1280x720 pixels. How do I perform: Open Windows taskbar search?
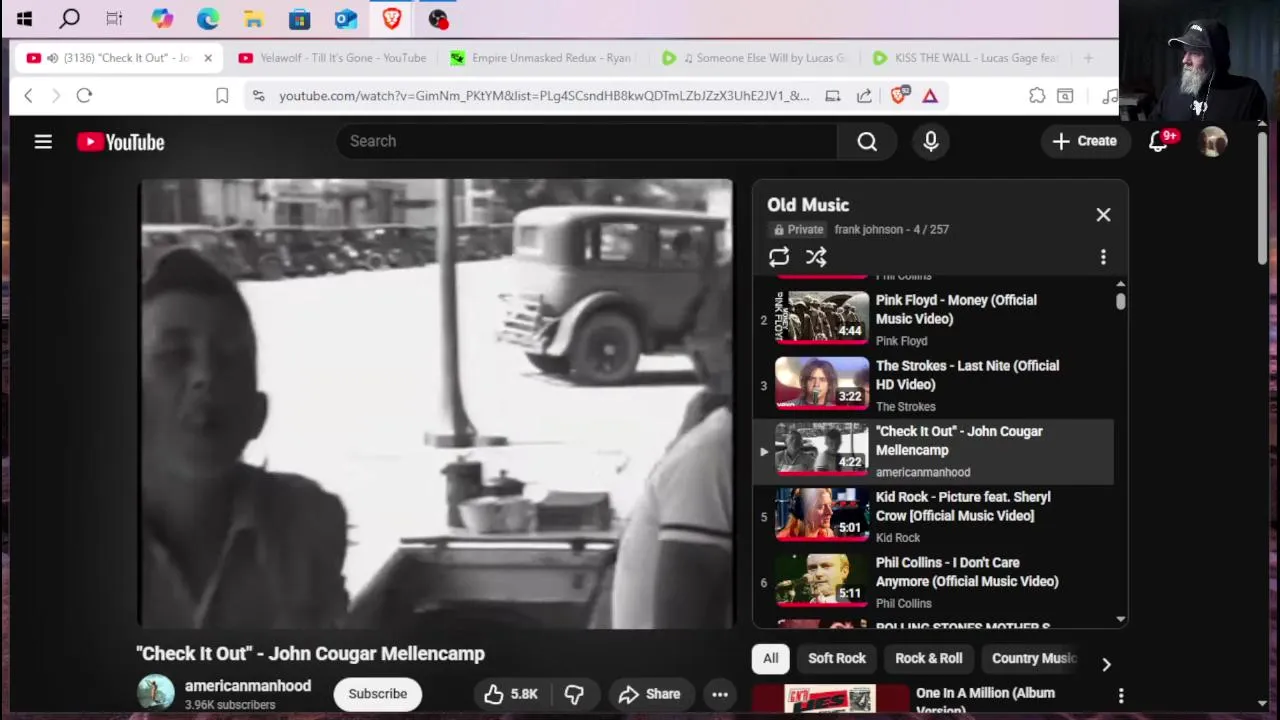69,18
